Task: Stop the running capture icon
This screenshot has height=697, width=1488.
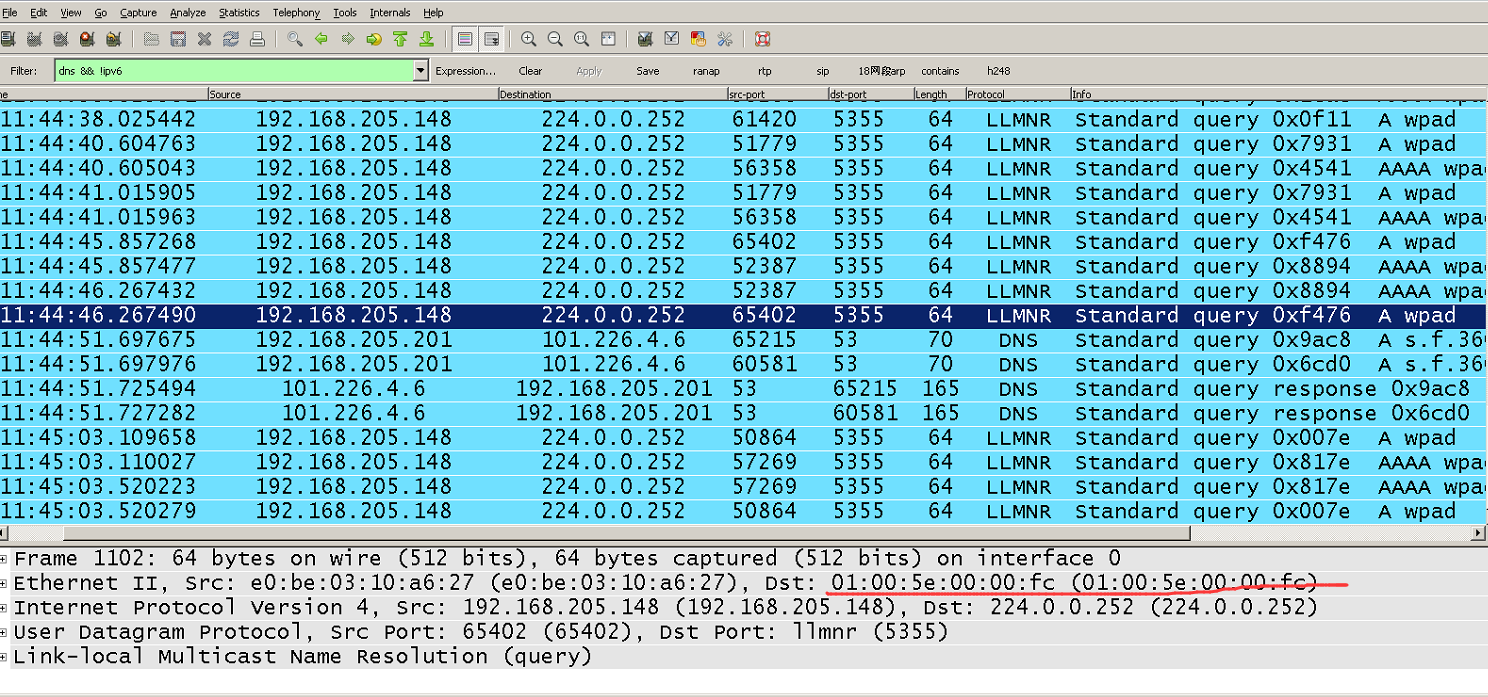Action: (x=86, y=39)
